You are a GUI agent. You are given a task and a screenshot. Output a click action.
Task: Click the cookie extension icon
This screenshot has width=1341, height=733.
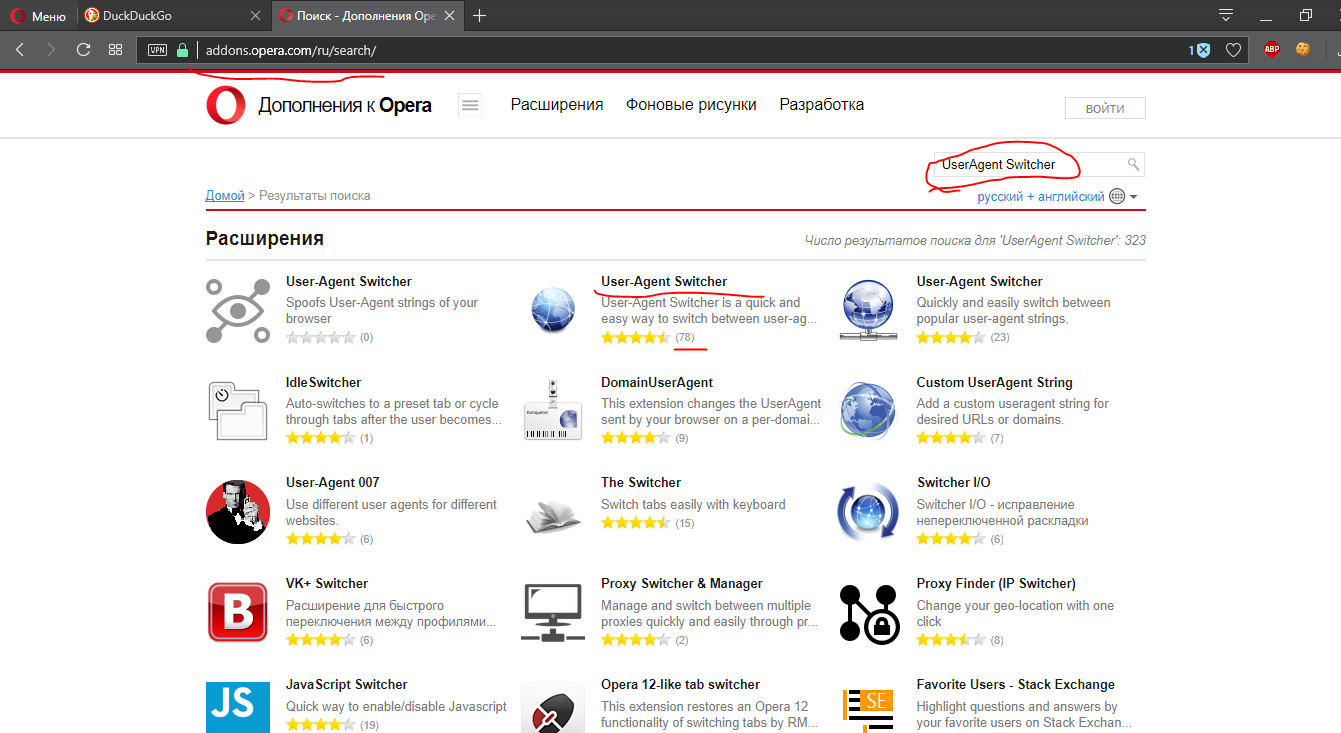pos(1302,49)
